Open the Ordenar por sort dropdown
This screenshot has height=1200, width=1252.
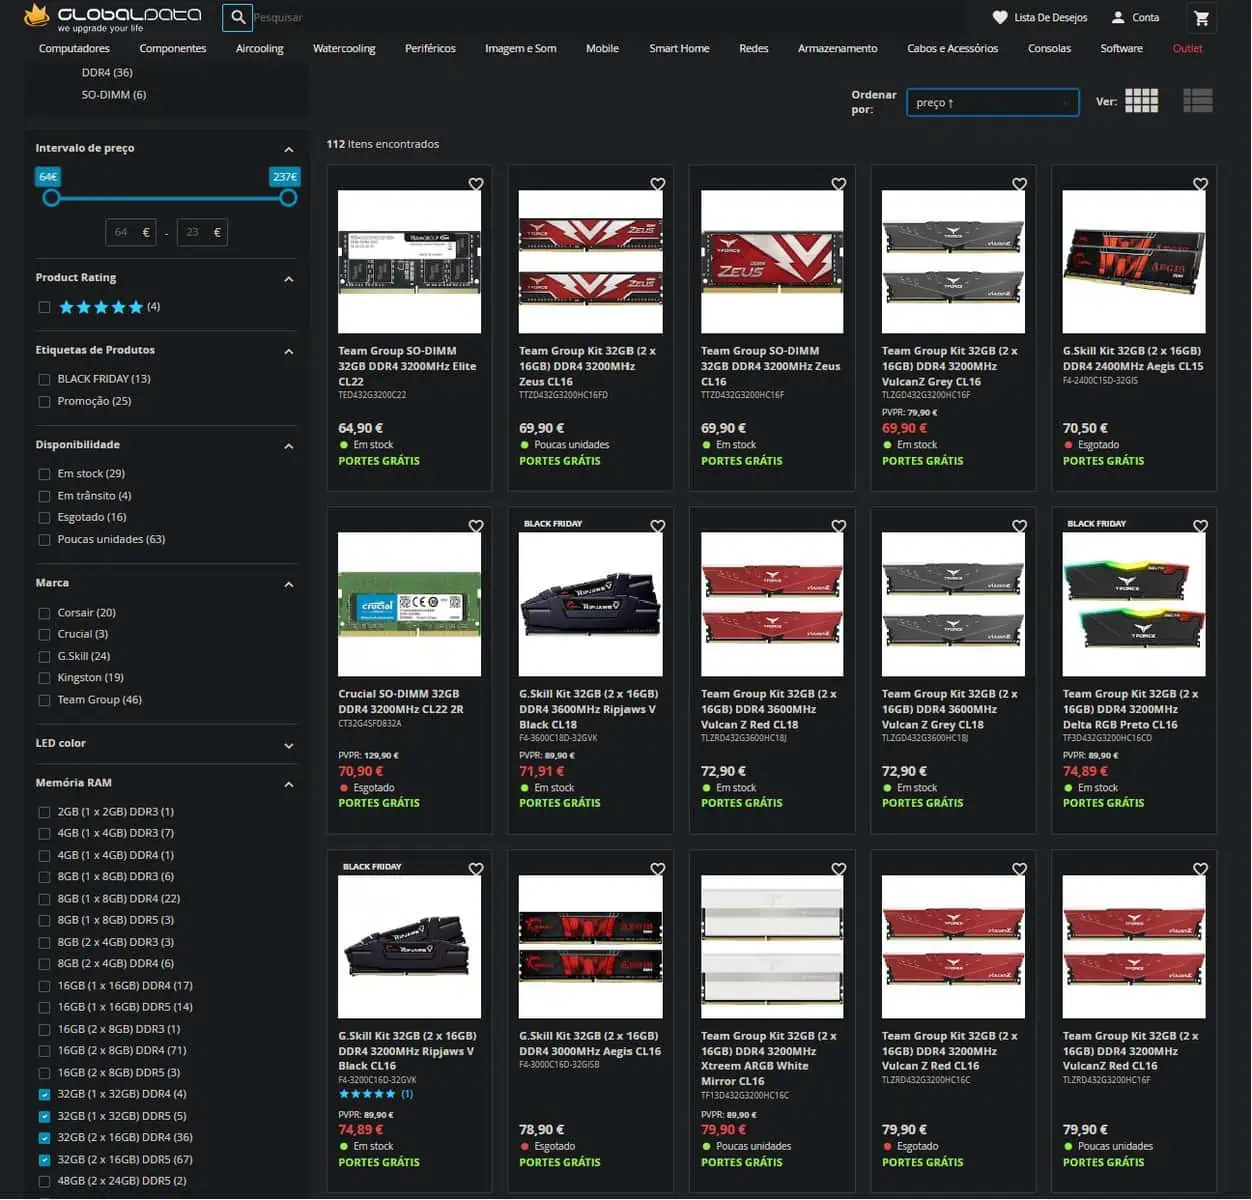point(992,103)
